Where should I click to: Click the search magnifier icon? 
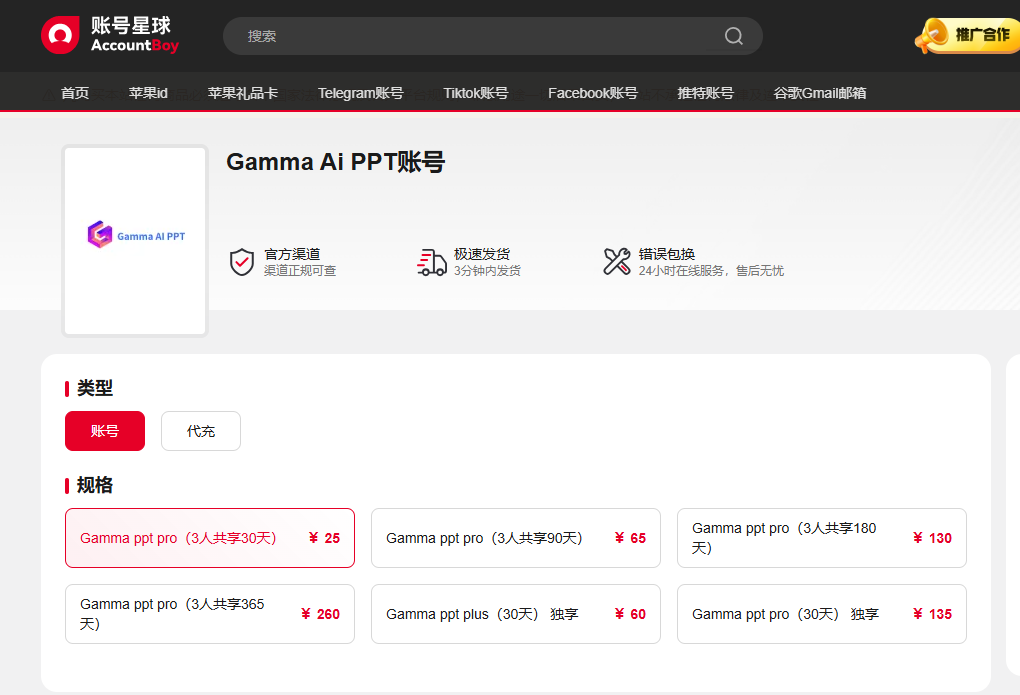[734, 36]
